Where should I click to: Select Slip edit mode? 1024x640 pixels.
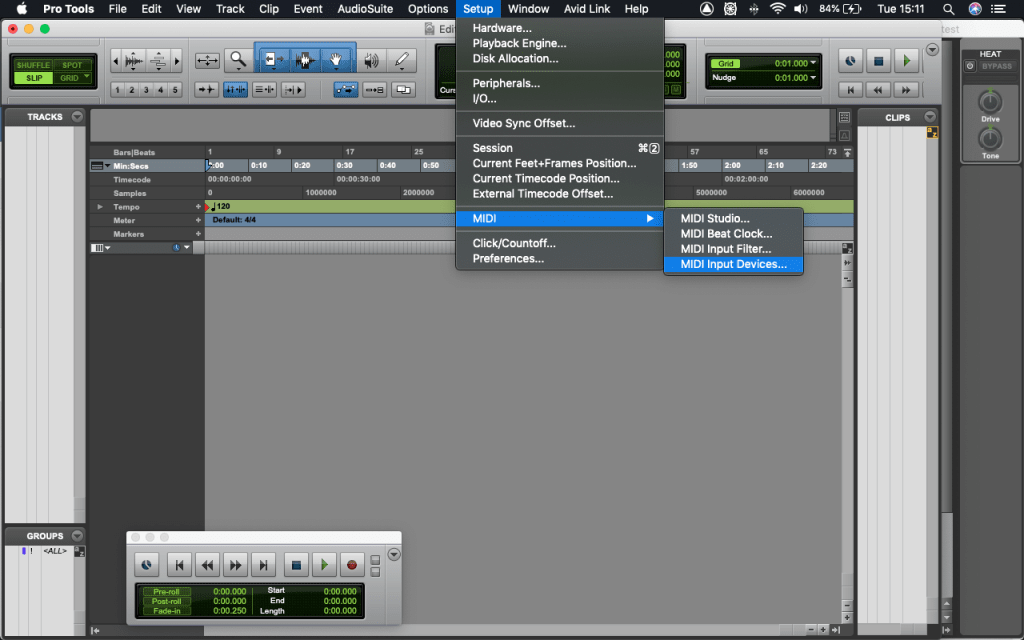pos(33,78)
